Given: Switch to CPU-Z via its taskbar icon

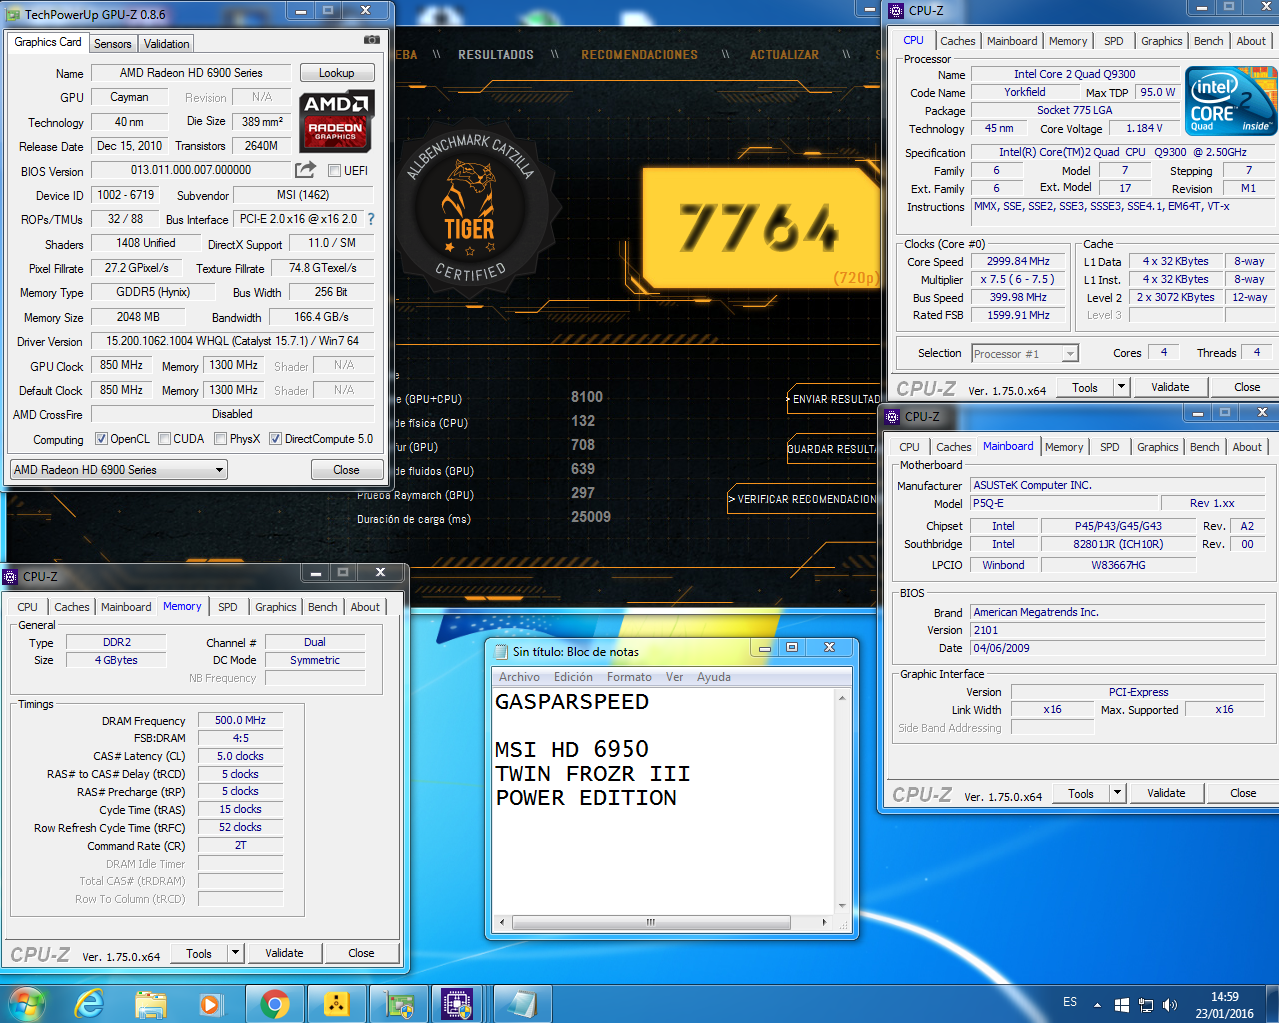Looking at the screenshot, I should tap(457, 1003).
